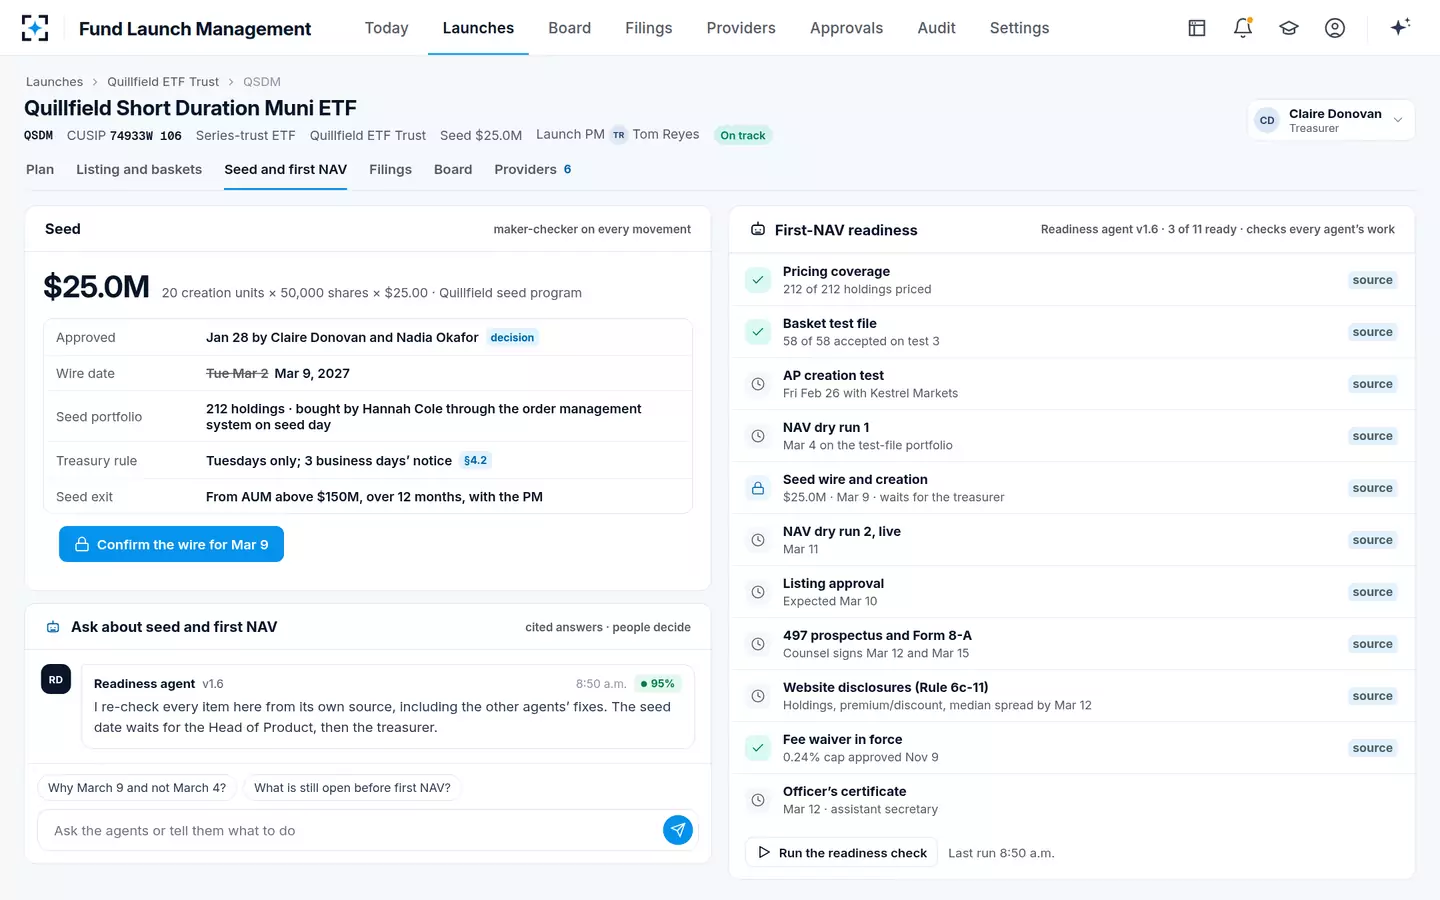Click the Fund Launch Management logo icon
The width and height of the screenshot is (1440, 900).
click(35, 28)
